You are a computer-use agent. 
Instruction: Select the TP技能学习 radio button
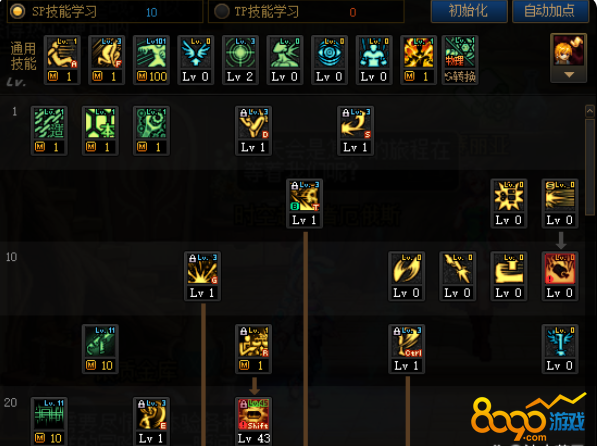[222, 11]
